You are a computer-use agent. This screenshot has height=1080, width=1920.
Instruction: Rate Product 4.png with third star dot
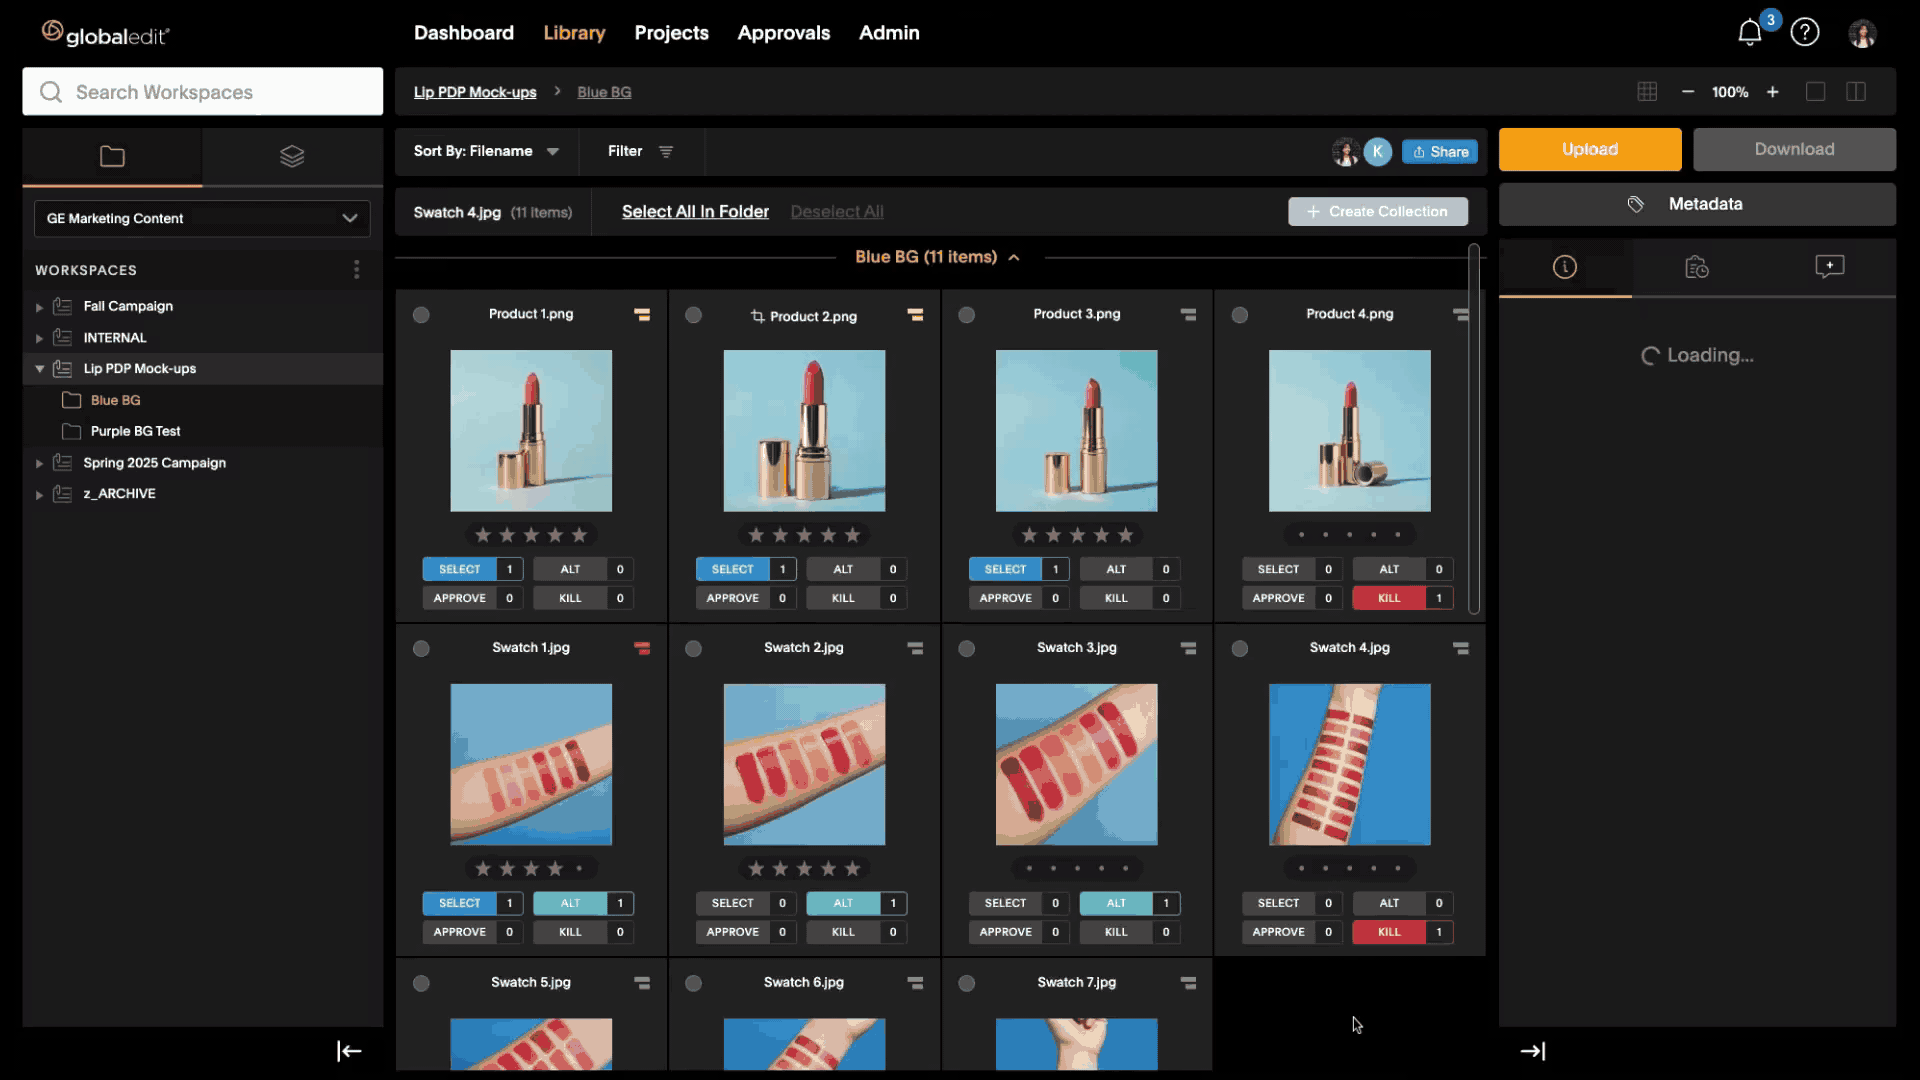pos(1350,536)
